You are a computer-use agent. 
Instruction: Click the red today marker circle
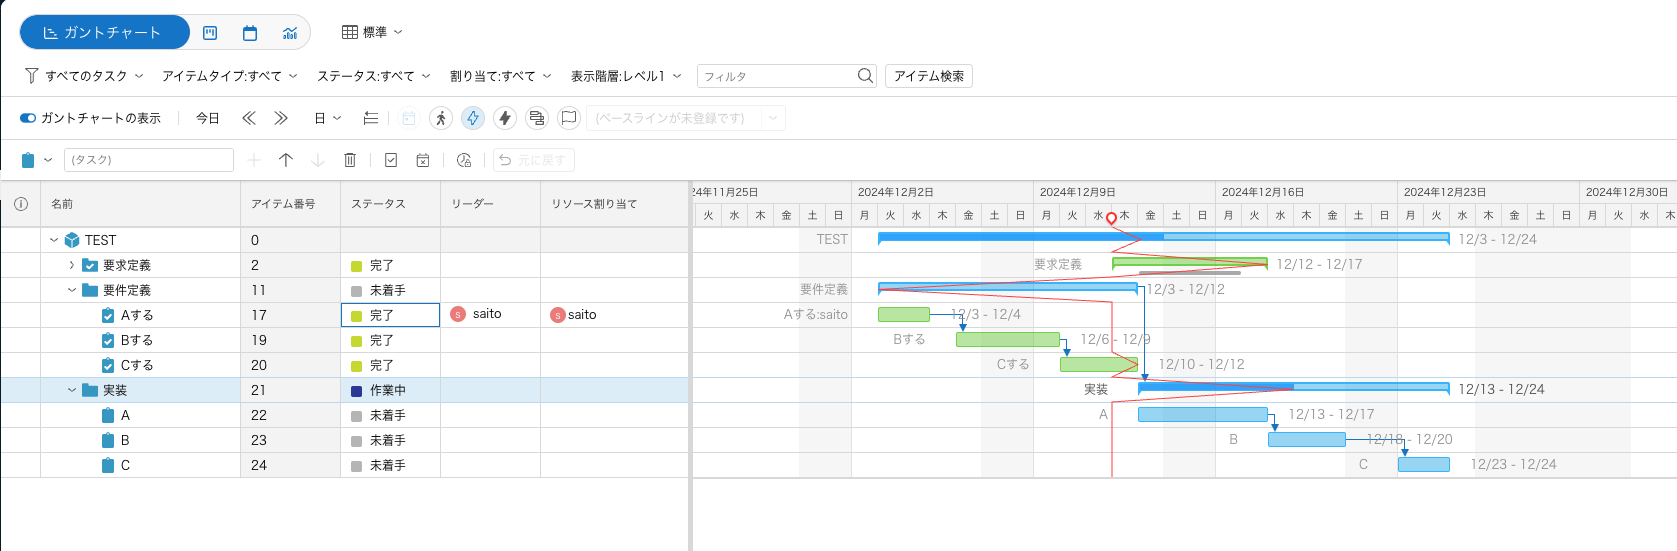pyautogui.click(x=1111, y=218)
